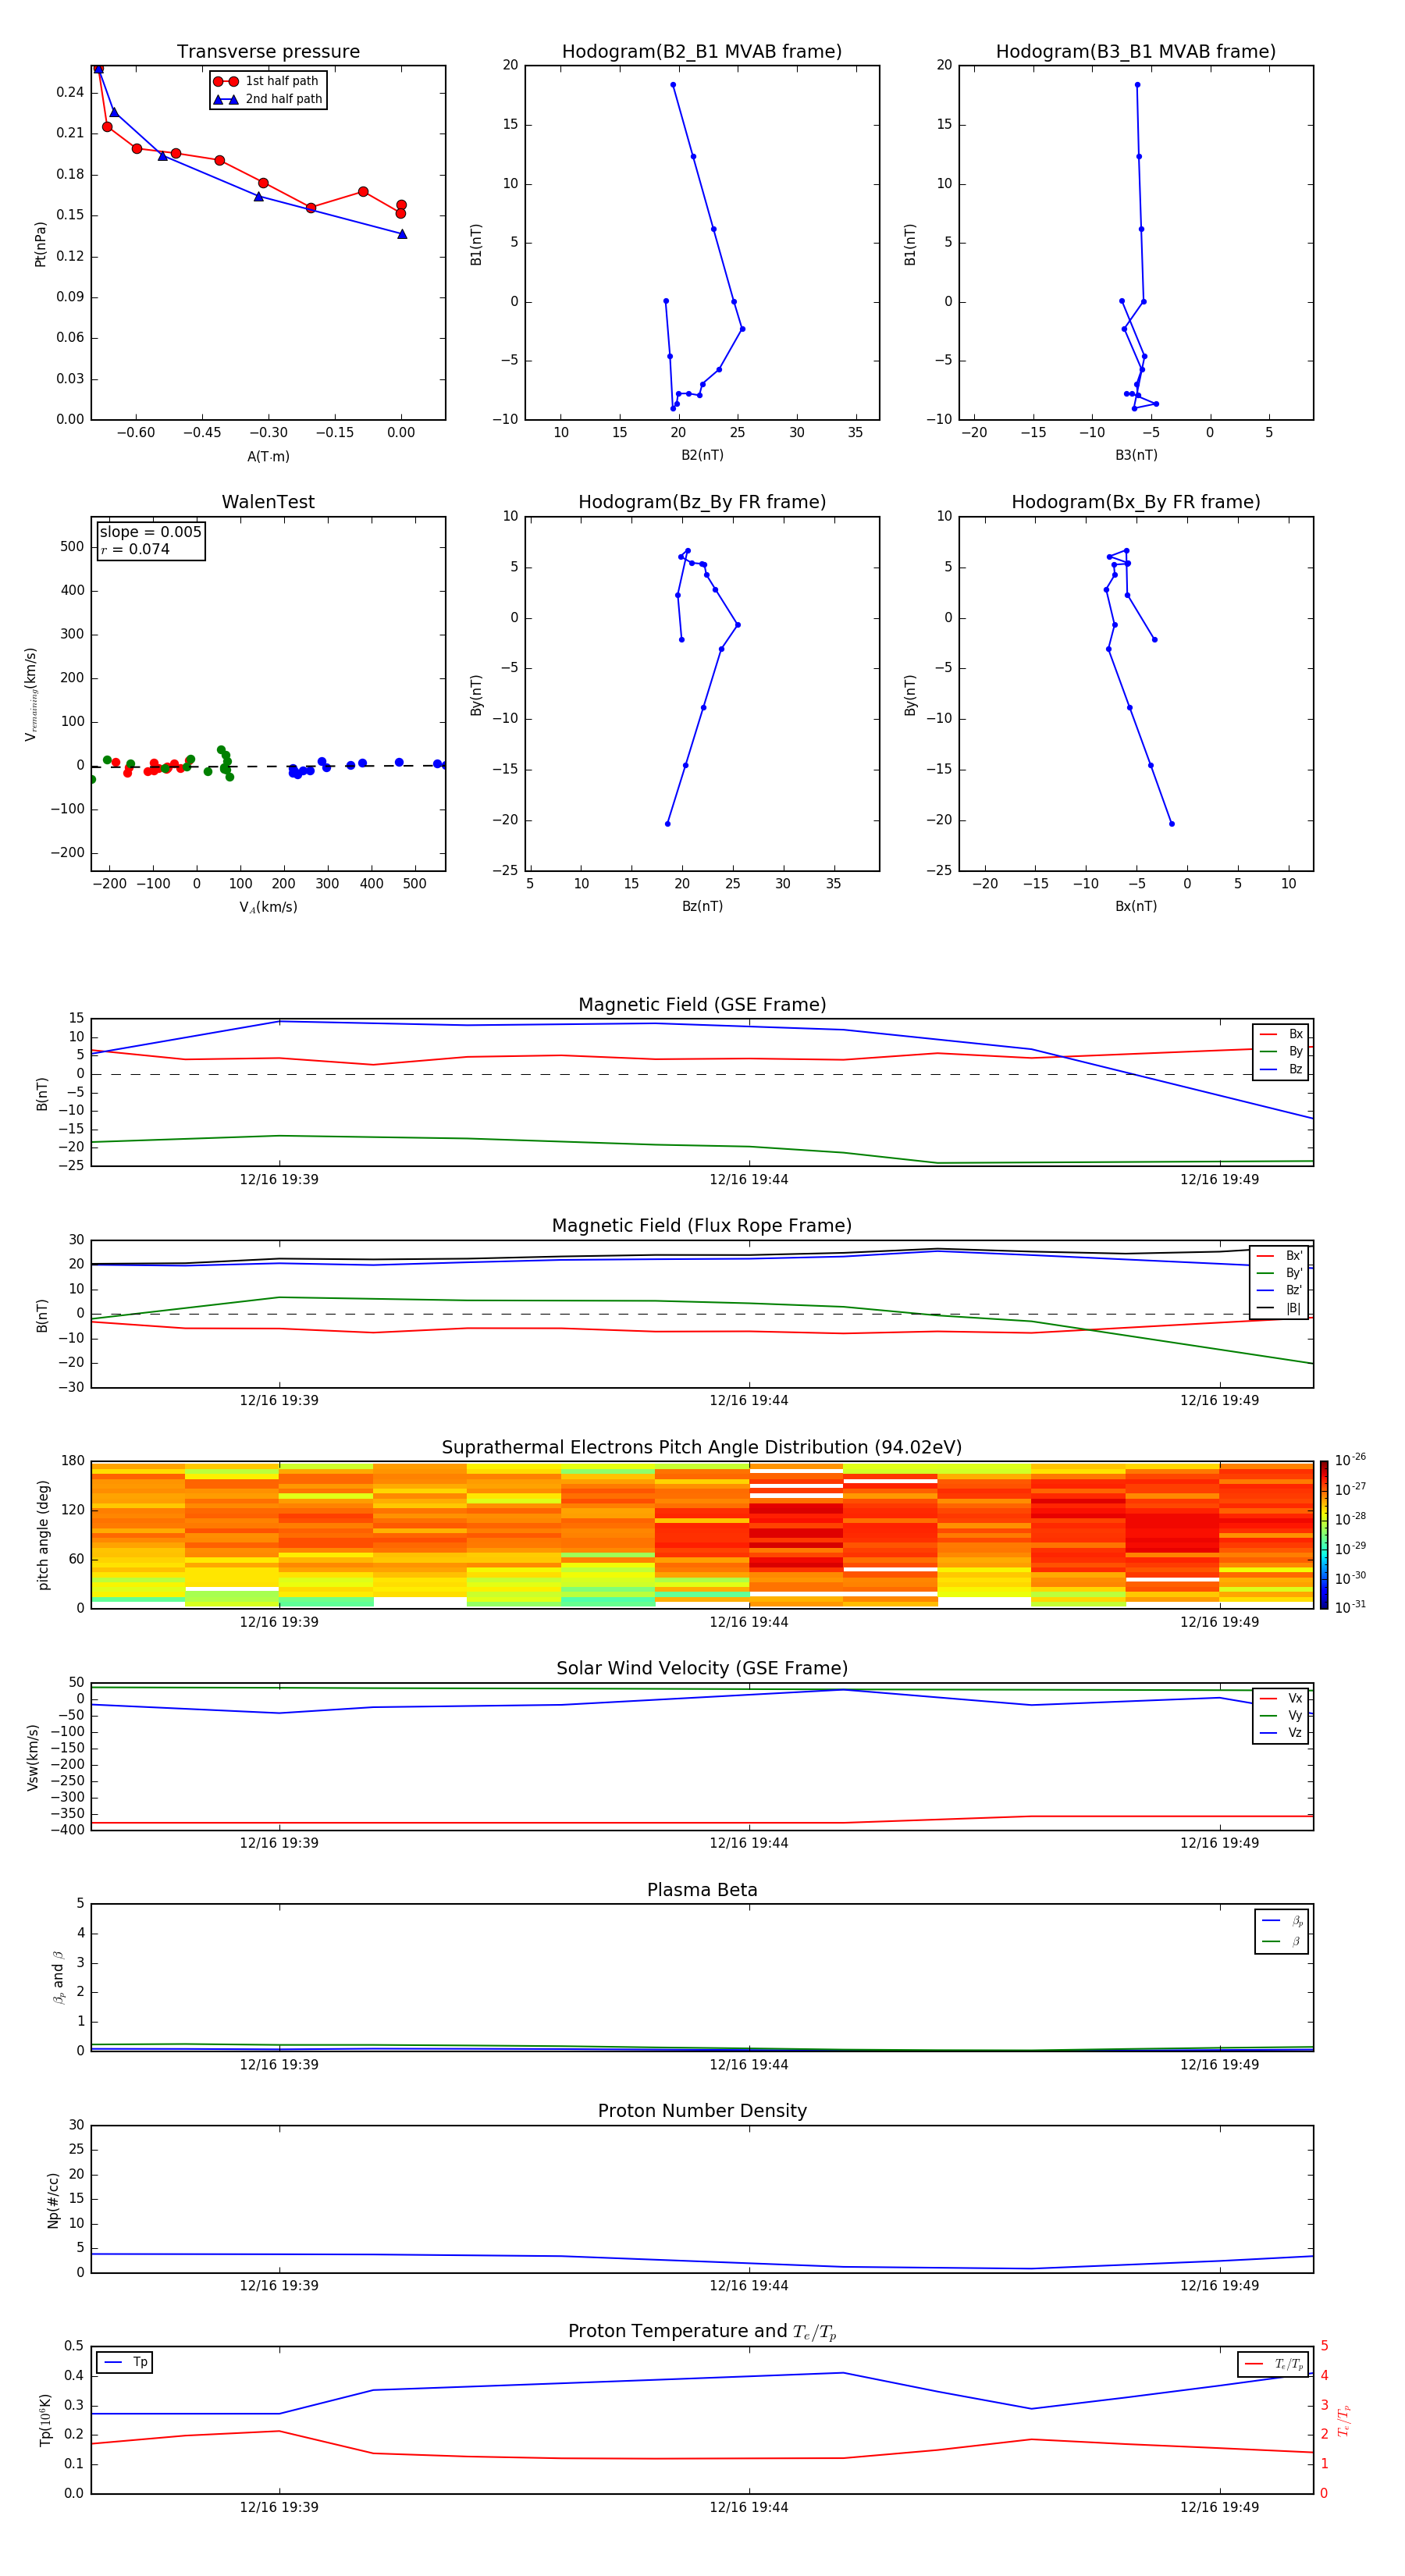Click the "Bz'" legend entry

click(1280, 1290)
